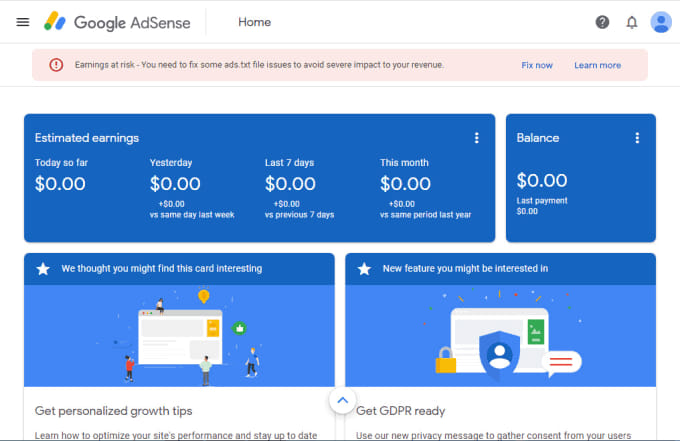Open the notifications bell

(631, 22)
